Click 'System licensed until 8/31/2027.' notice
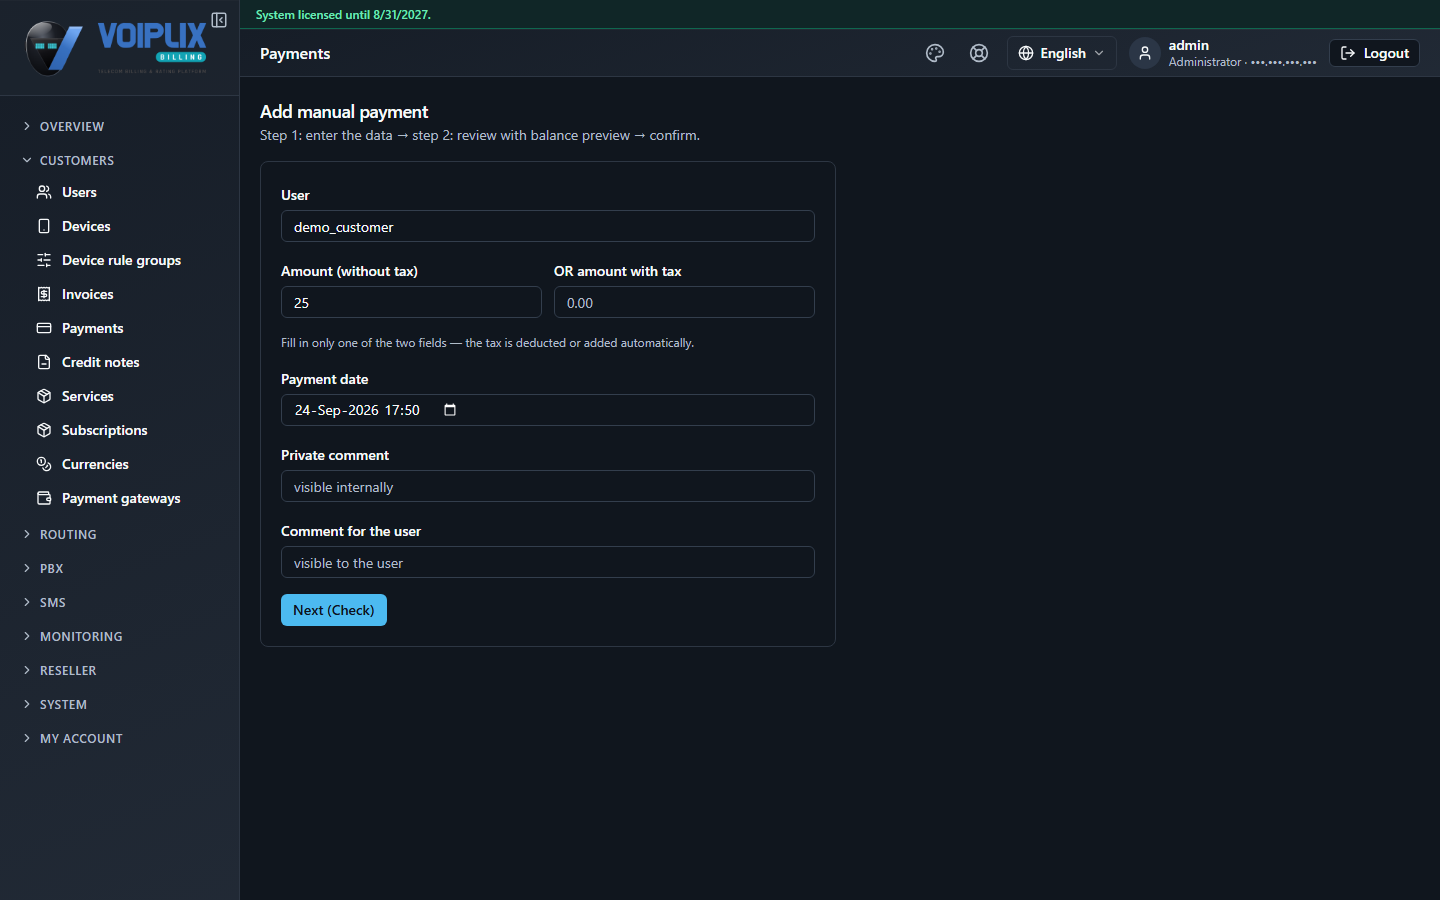Screen dimensions: 1440x900 click(343, 15)
